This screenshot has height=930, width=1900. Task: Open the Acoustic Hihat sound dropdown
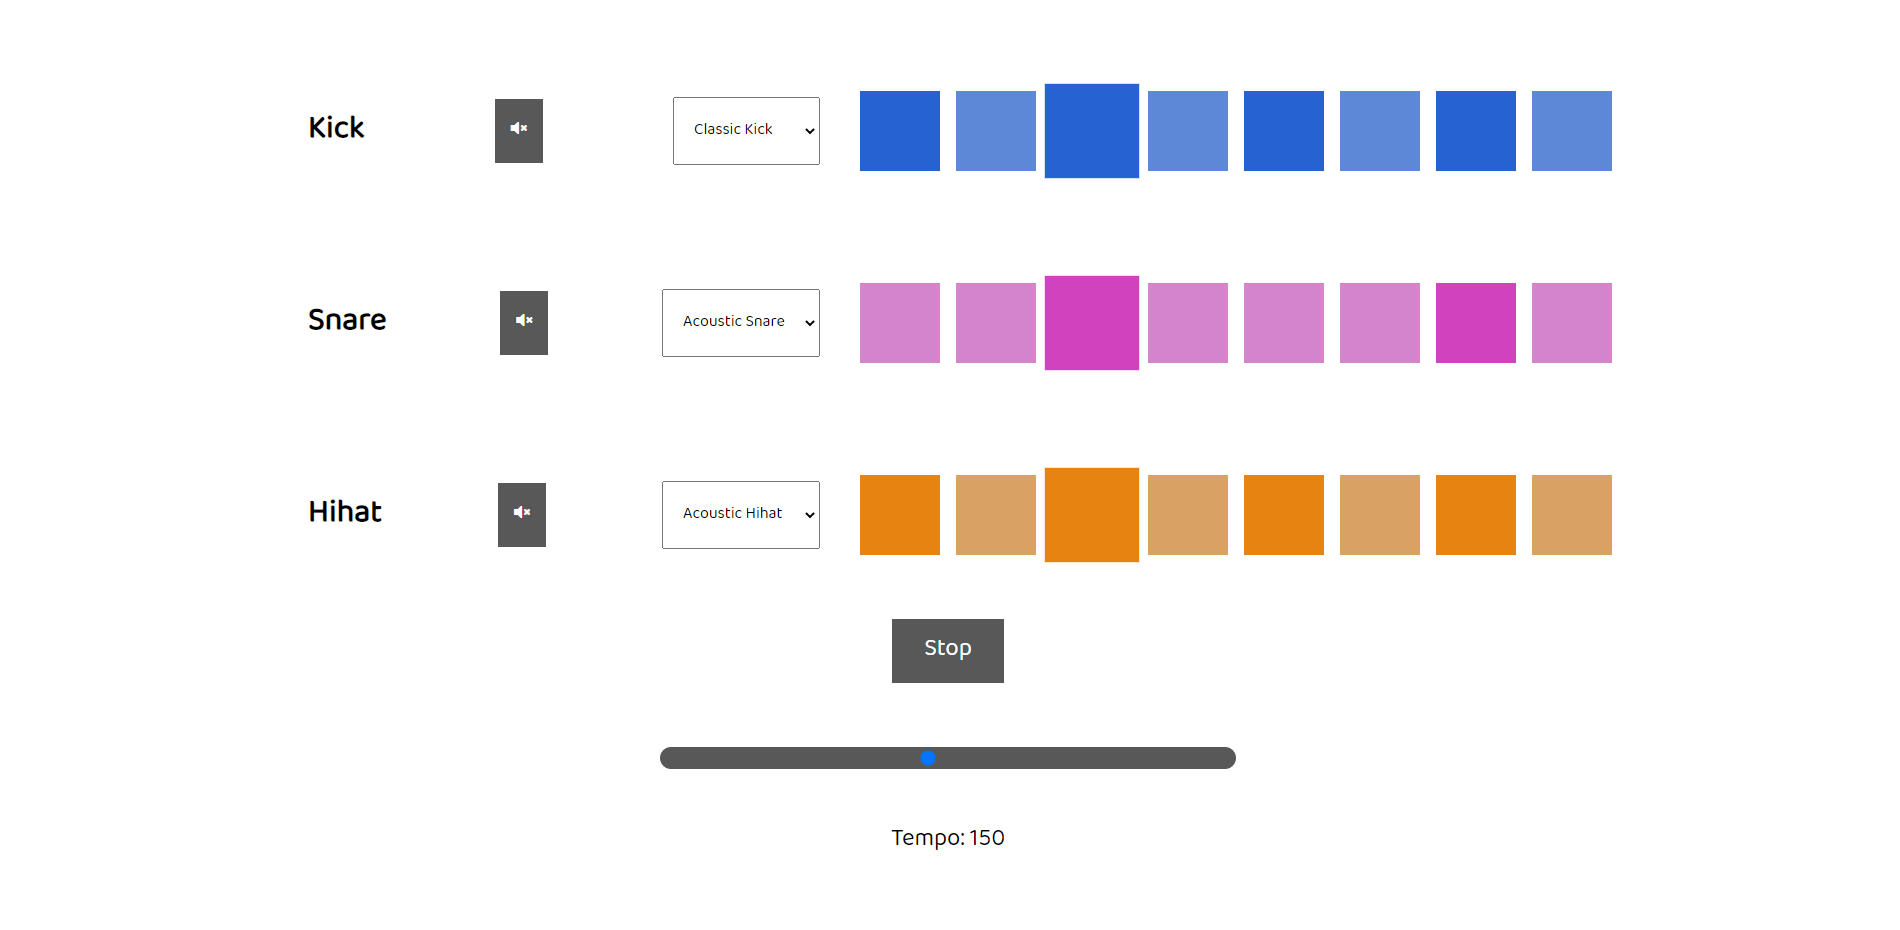[x=741, y=515]
